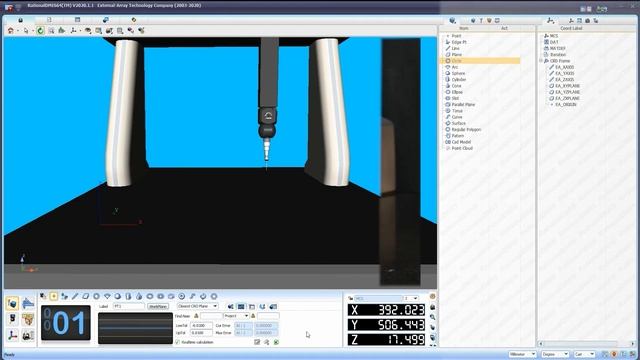Select EA_YAXIS in coordinate tree
This screenshot has width=640, height=360.
pyautogui.click(x=564, y=73)
